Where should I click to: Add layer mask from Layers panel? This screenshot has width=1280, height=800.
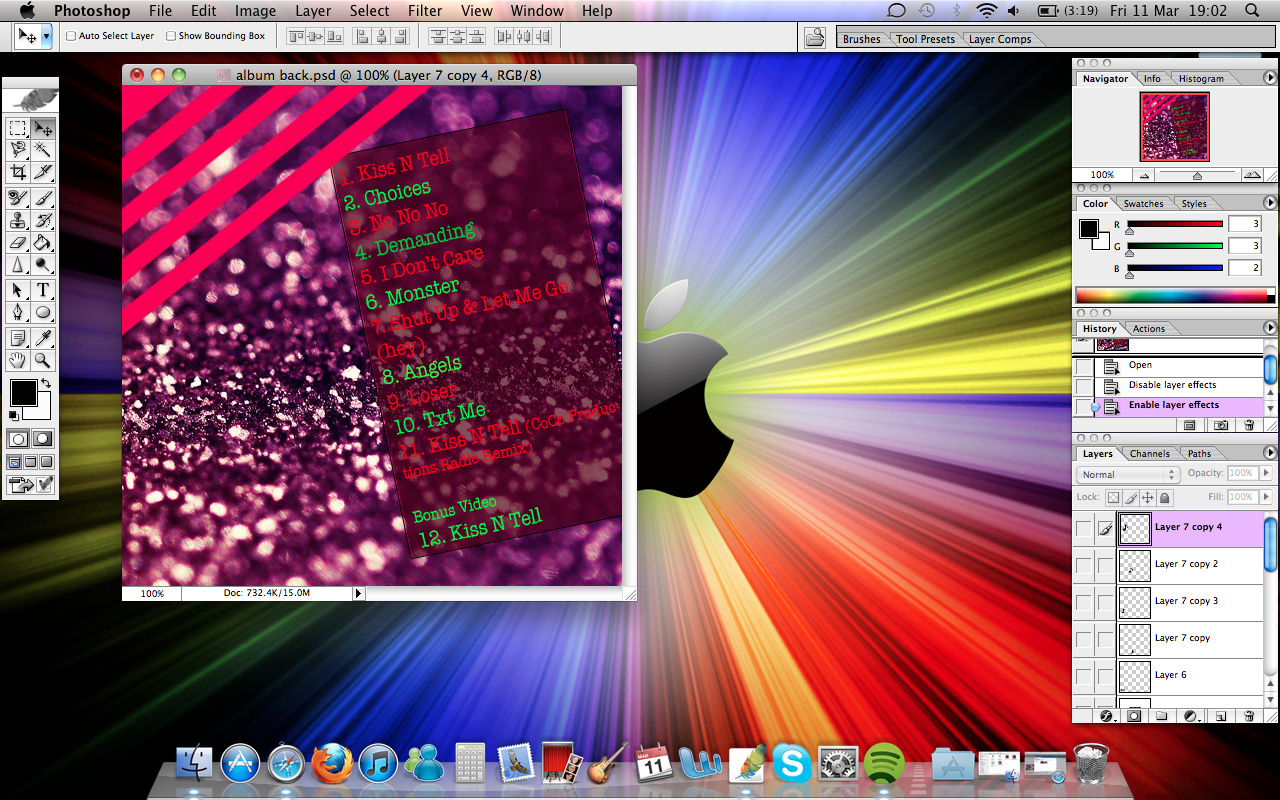1134,716
